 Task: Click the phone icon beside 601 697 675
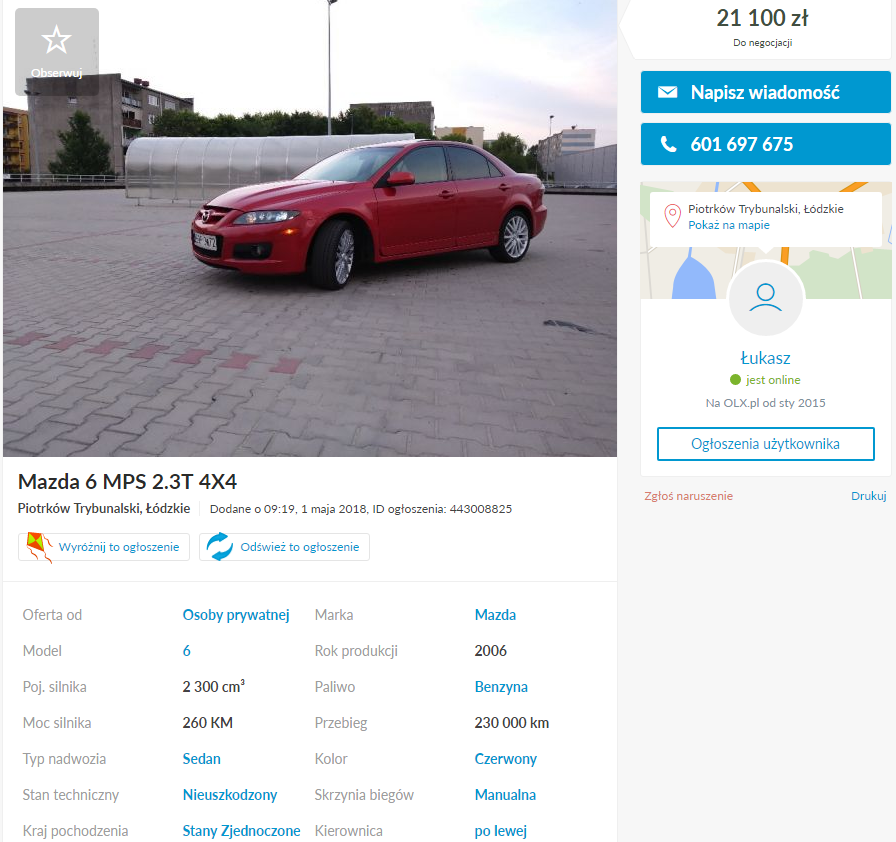(668, 145)
